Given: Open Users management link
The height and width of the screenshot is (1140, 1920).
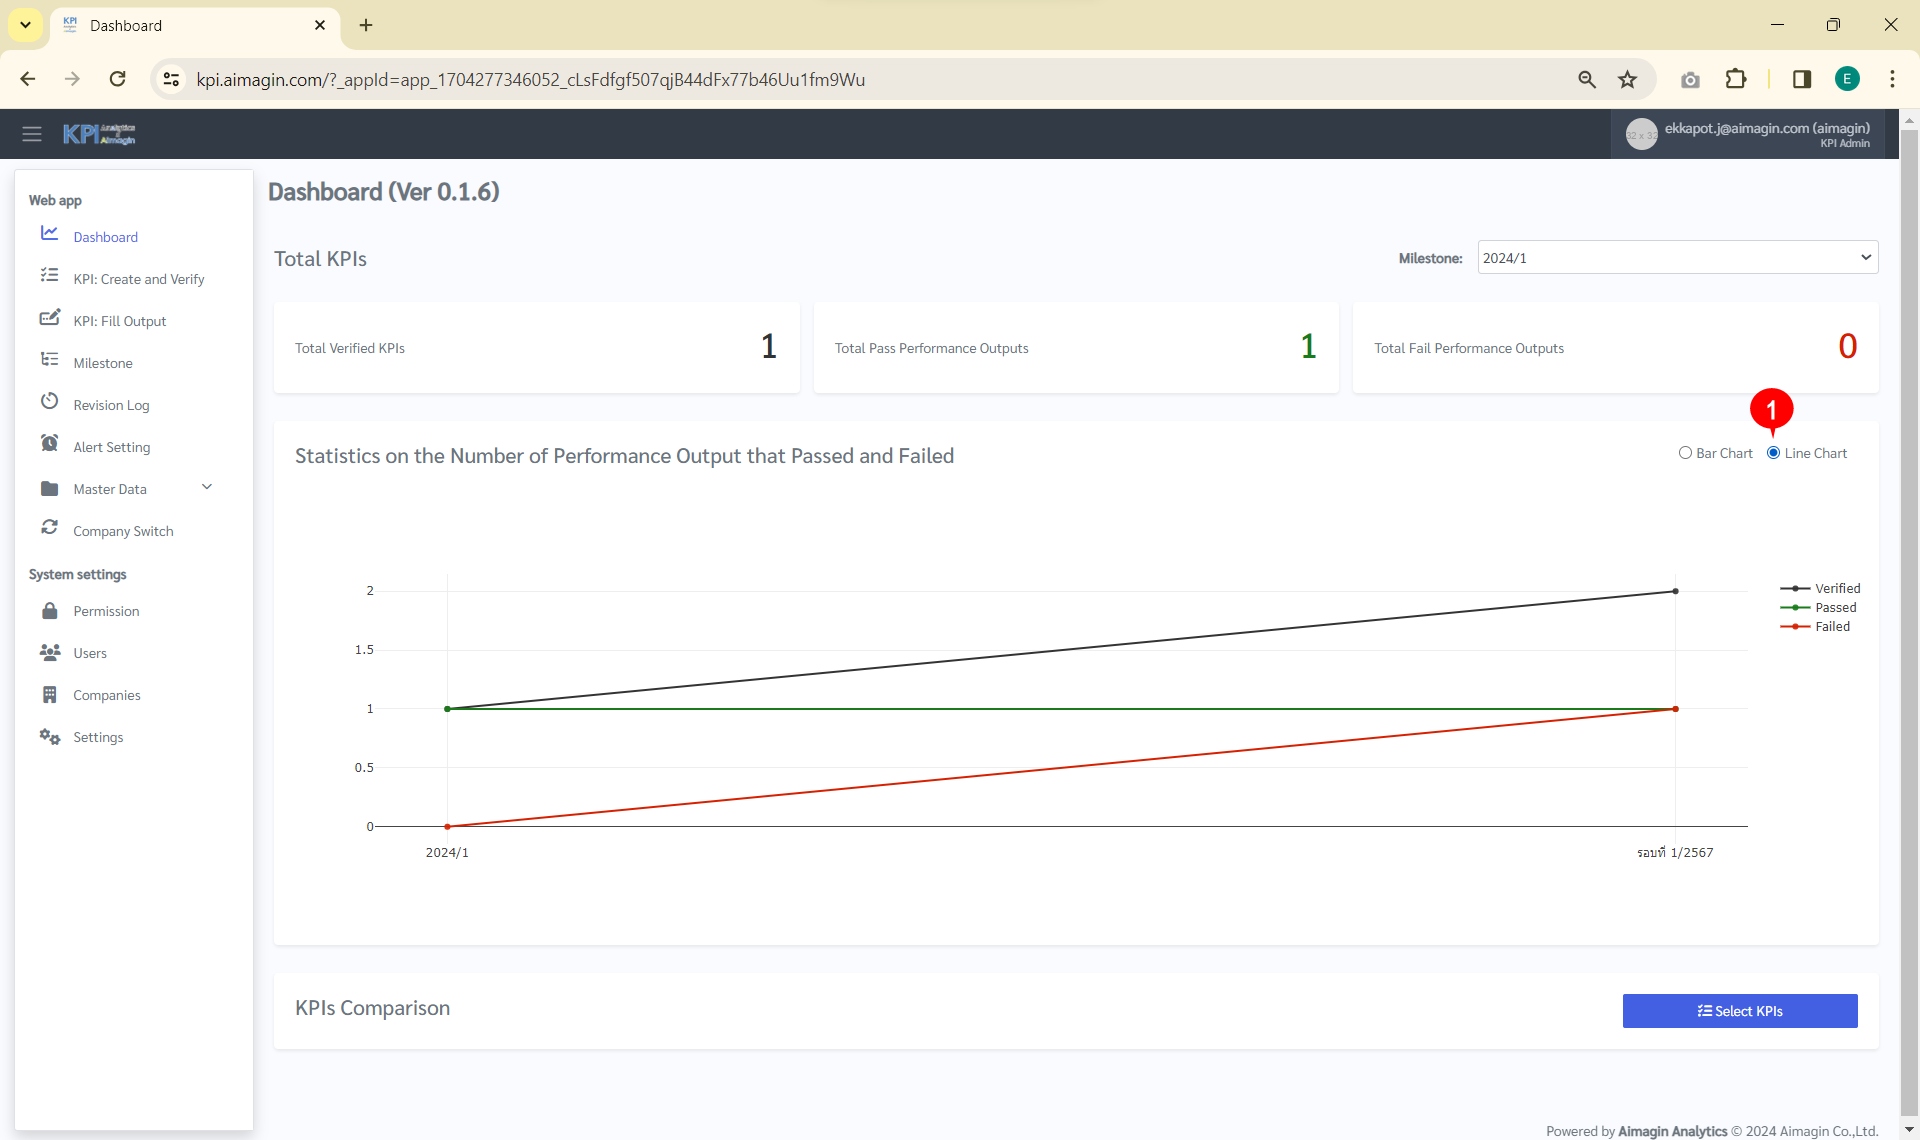Looking at the screenshot, I should coord(89,653).
